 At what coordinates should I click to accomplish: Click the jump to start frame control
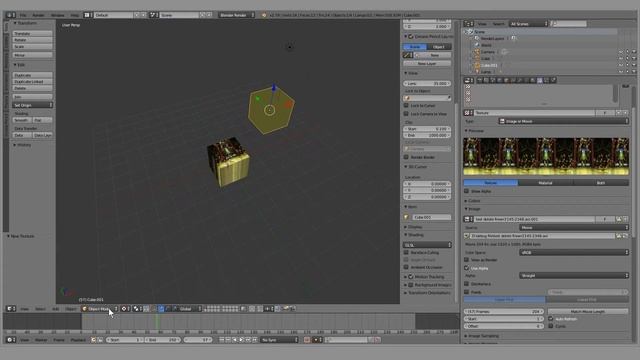point(222,340)
